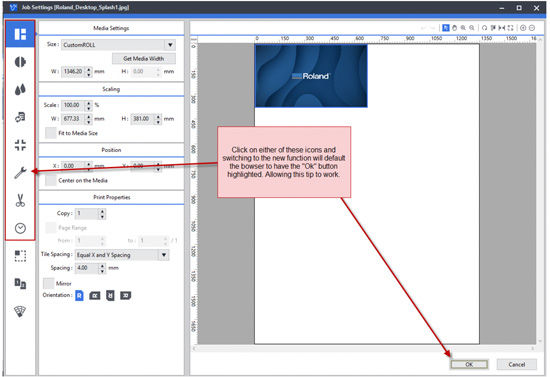
Task: Enable the Mirror checkbox
Action: (48, 283)
